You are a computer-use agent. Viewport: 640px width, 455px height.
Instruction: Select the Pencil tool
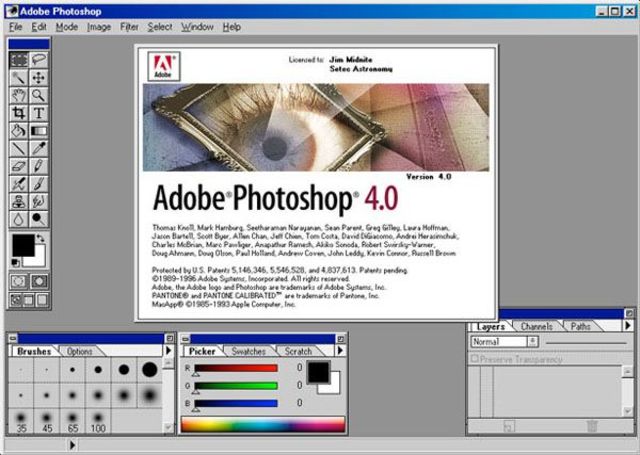click(39, 166)
